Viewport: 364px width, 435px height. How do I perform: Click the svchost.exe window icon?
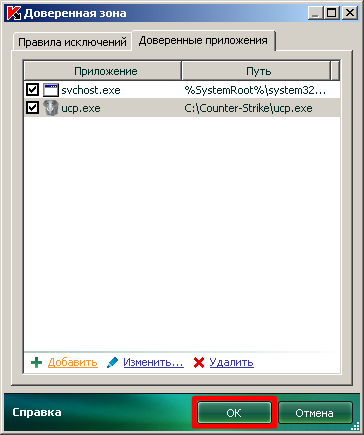[51, 90]
